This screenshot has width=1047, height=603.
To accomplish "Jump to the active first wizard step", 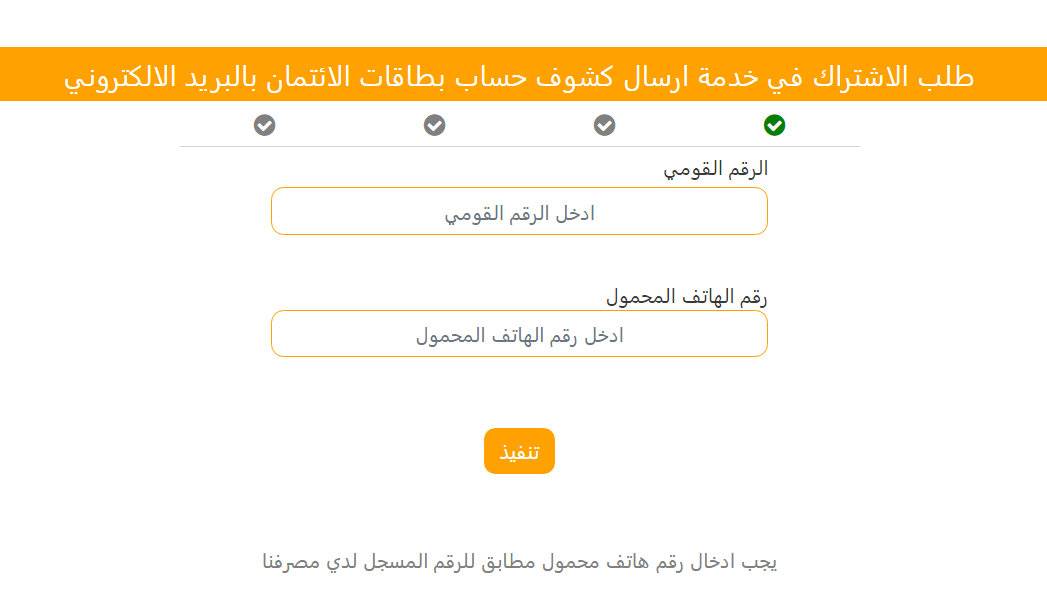I will 774,125.
